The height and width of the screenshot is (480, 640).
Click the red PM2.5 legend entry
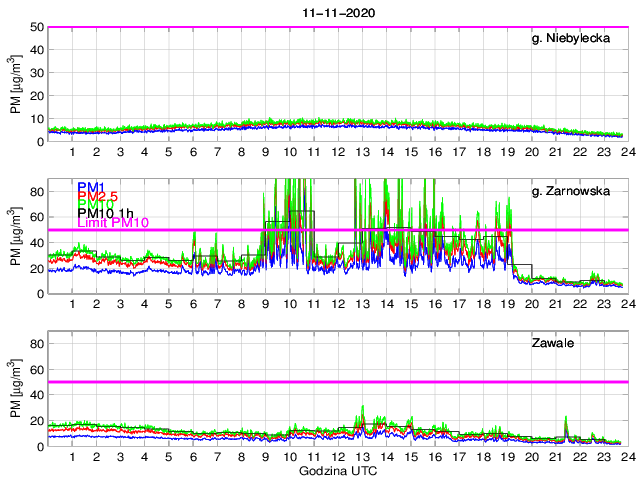pos(97,198)
